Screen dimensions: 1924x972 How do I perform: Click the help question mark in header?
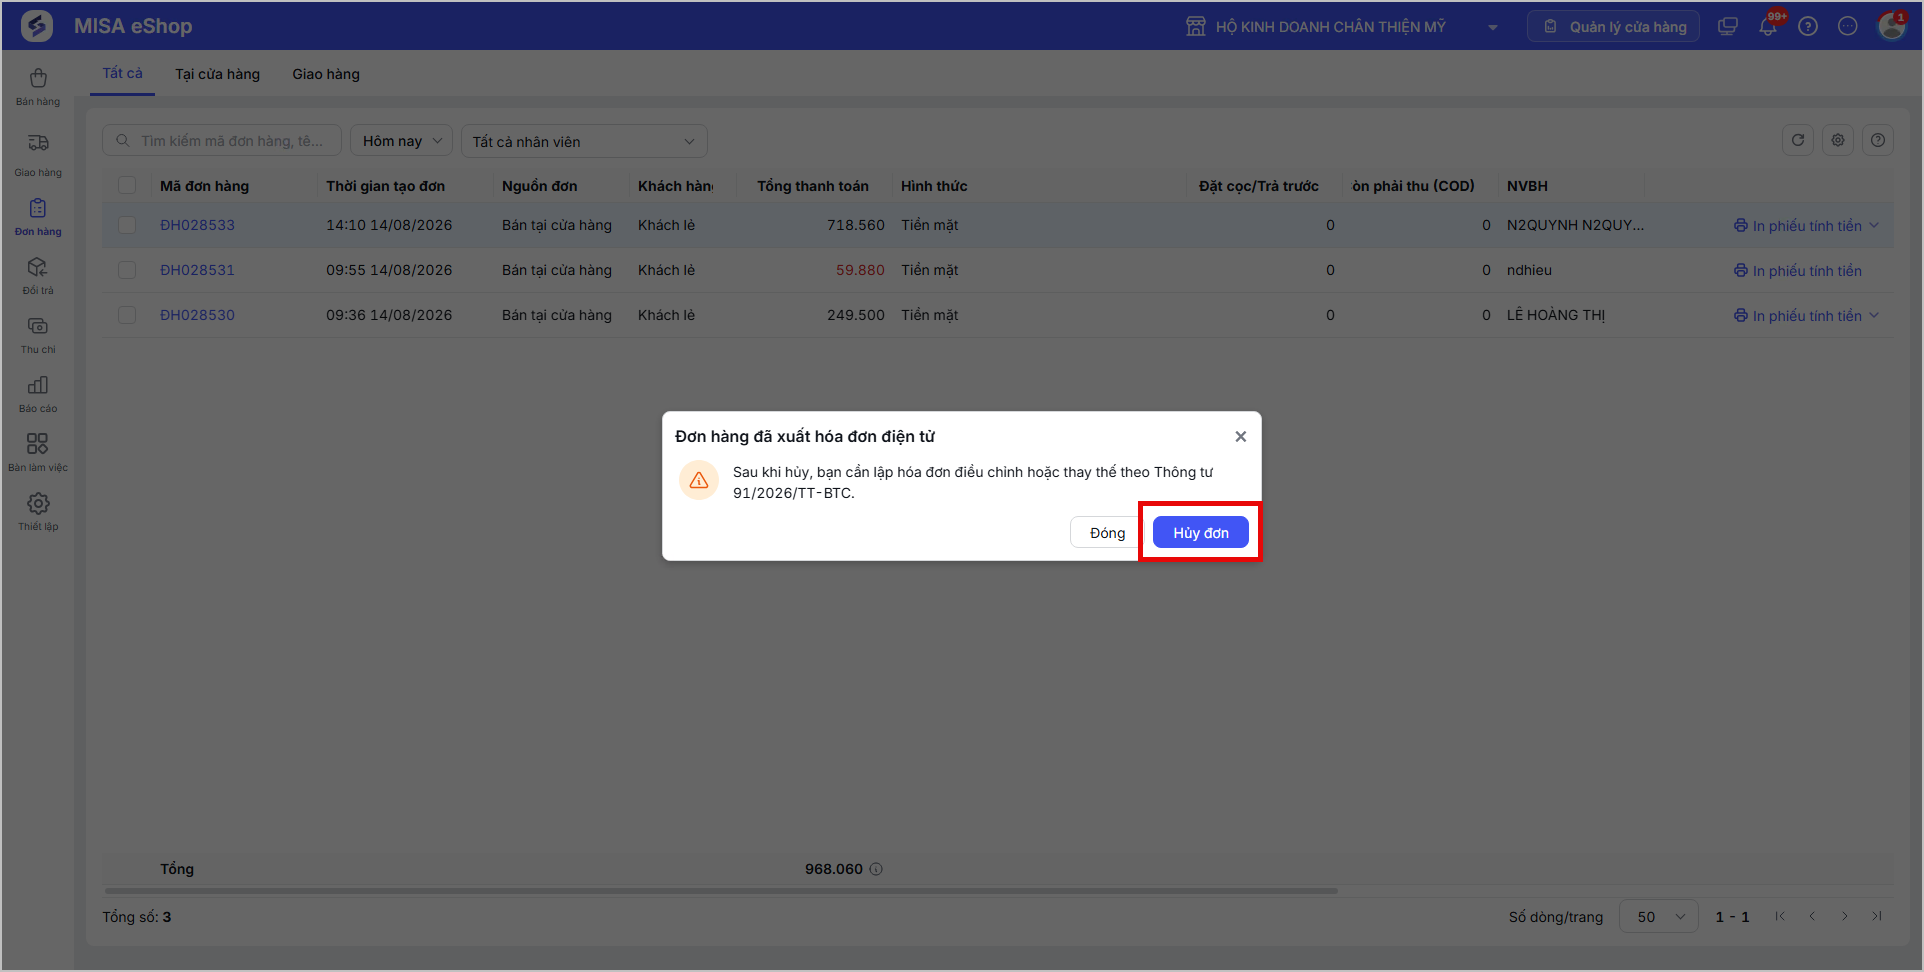click(1808, 27)
